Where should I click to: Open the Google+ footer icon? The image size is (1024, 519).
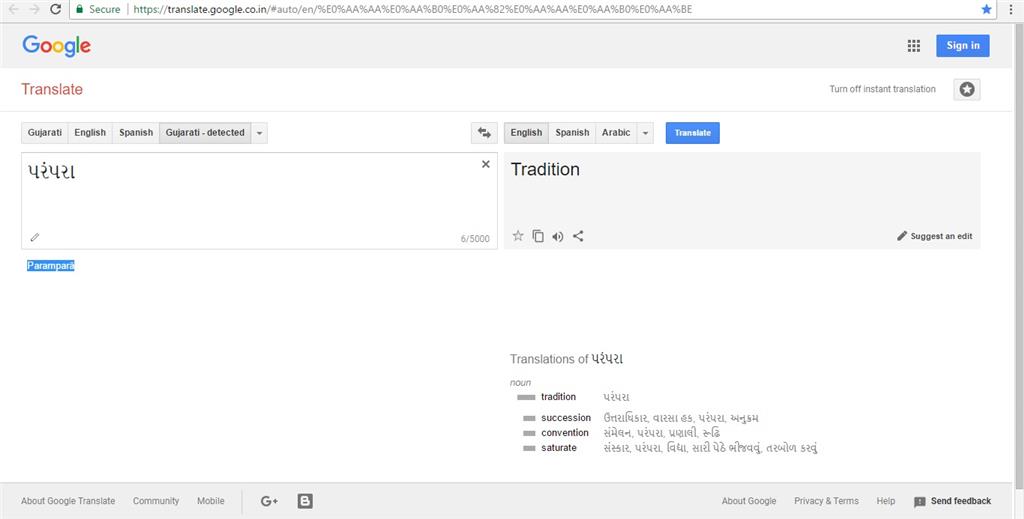(x=269, y=501)
